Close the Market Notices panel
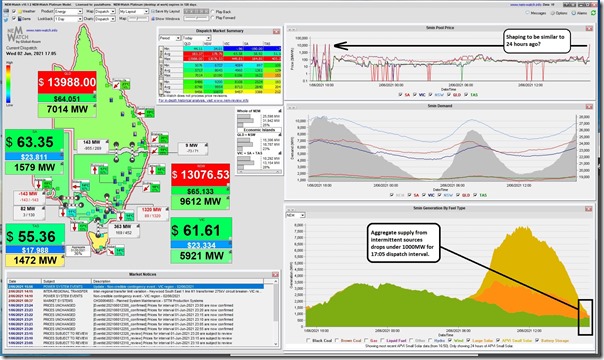This screenshot has width=604, height=360. [275, 275]
